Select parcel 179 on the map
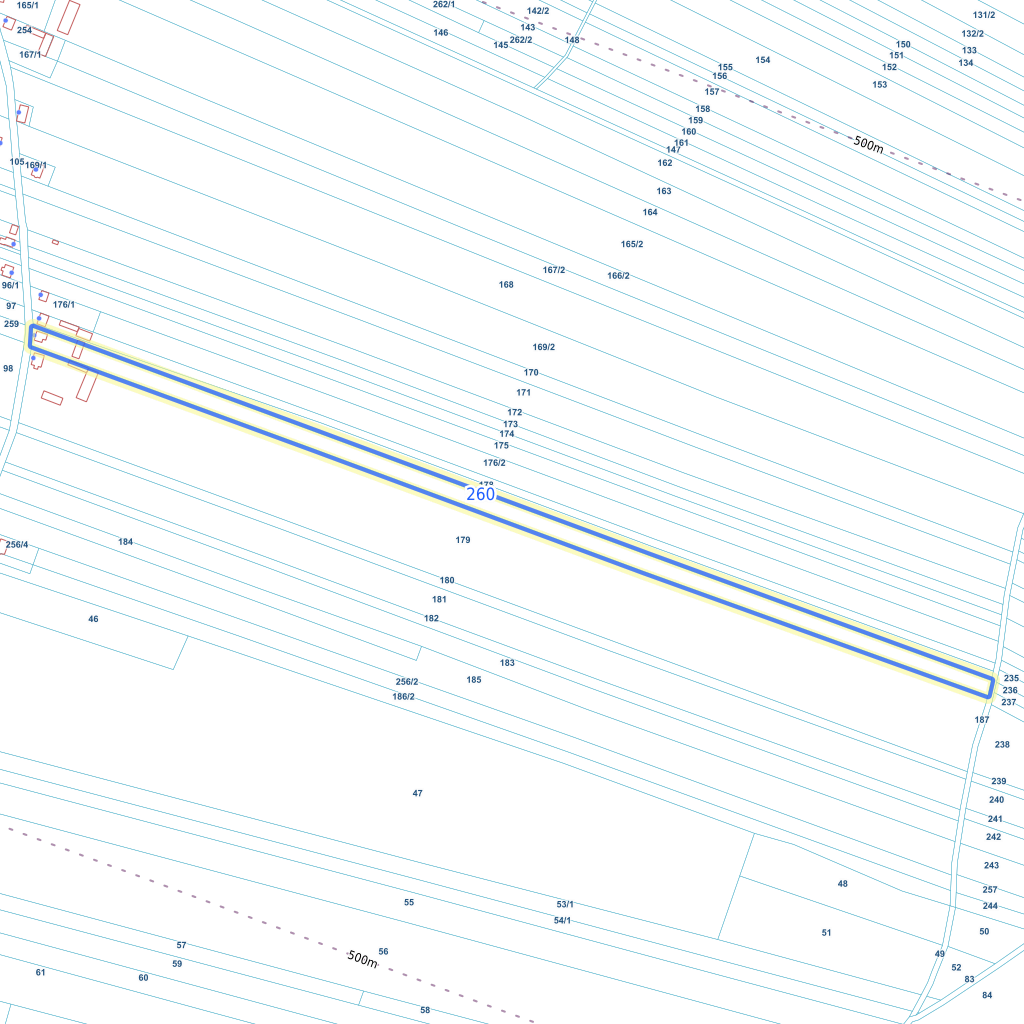1024x1024 pixels. point(463,540)
